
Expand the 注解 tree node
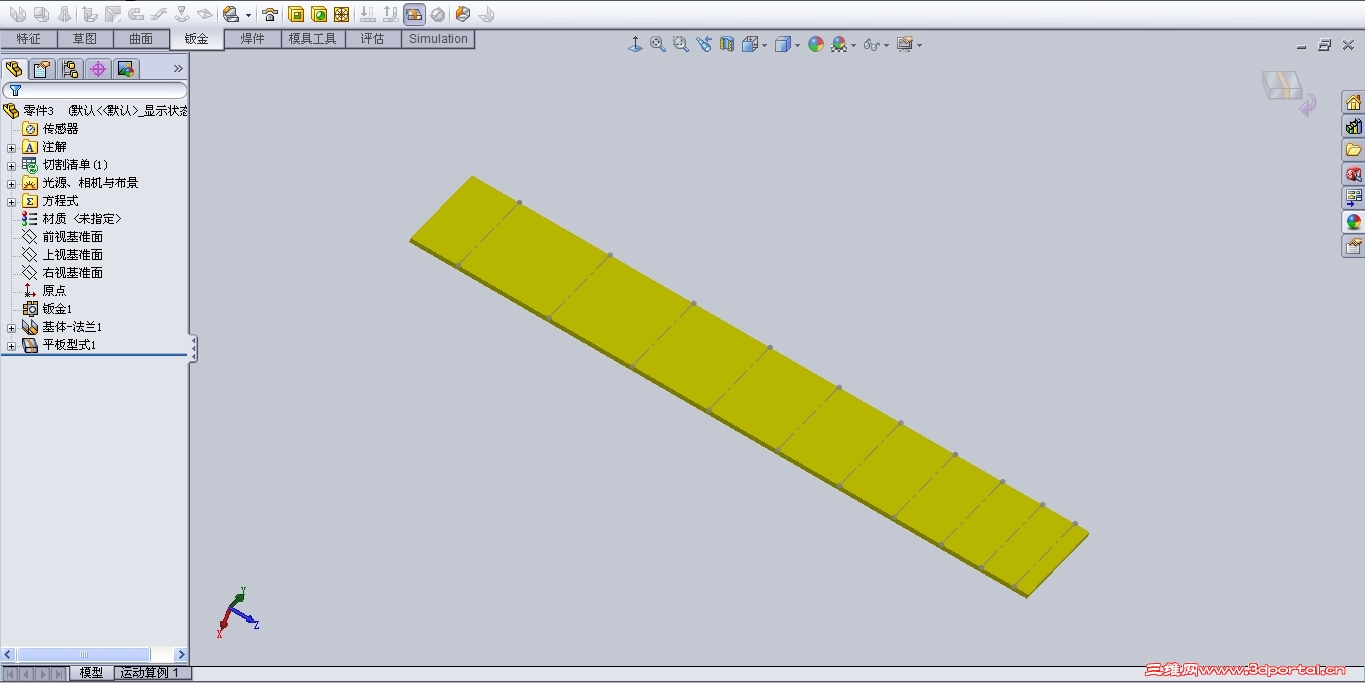point(11,147)
